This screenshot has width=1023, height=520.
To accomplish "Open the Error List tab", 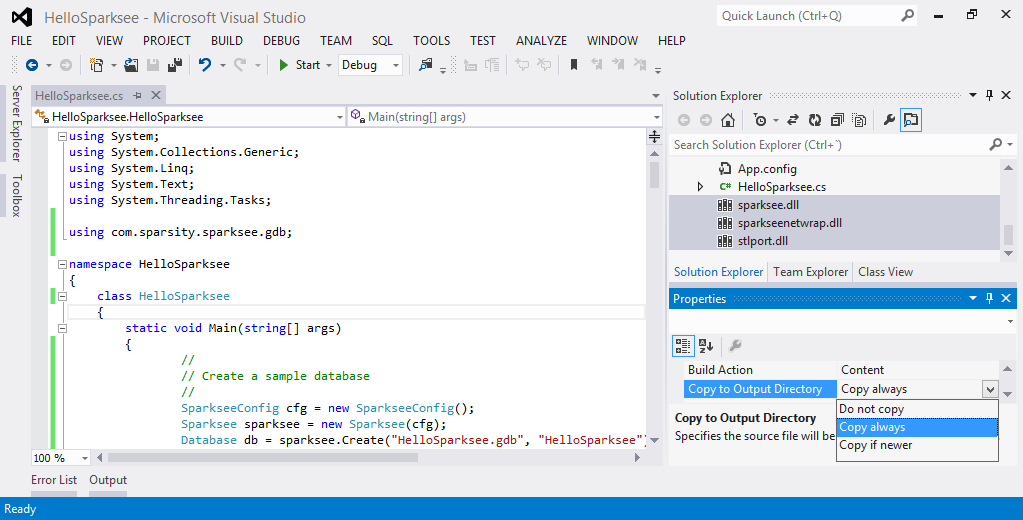I will tap(54, 480).
